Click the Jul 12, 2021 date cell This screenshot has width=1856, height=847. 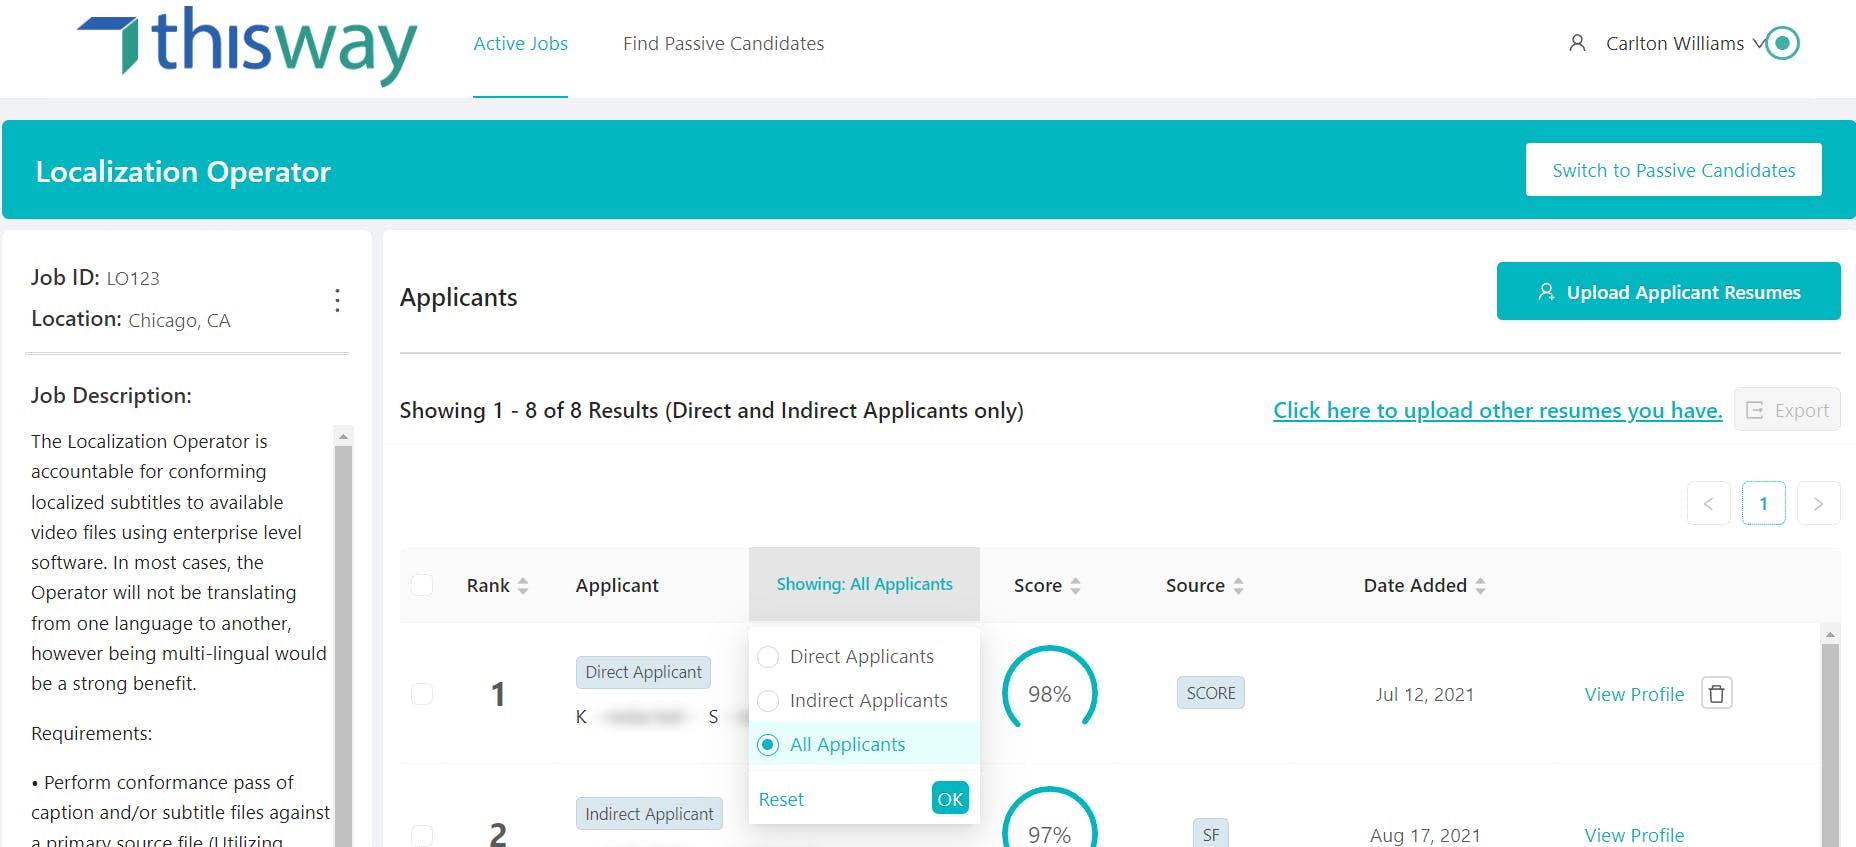point(1424,694)
